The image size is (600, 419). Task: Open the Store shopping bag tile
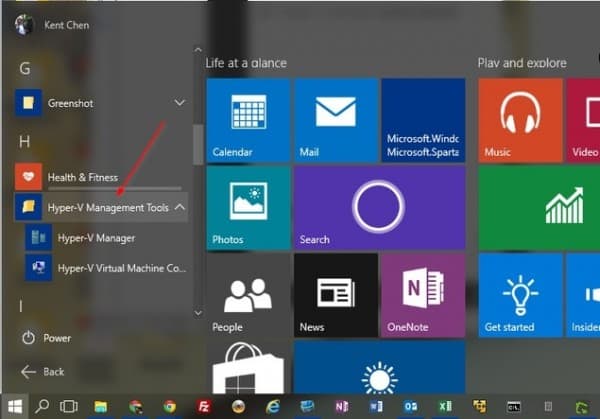point(248,367)
